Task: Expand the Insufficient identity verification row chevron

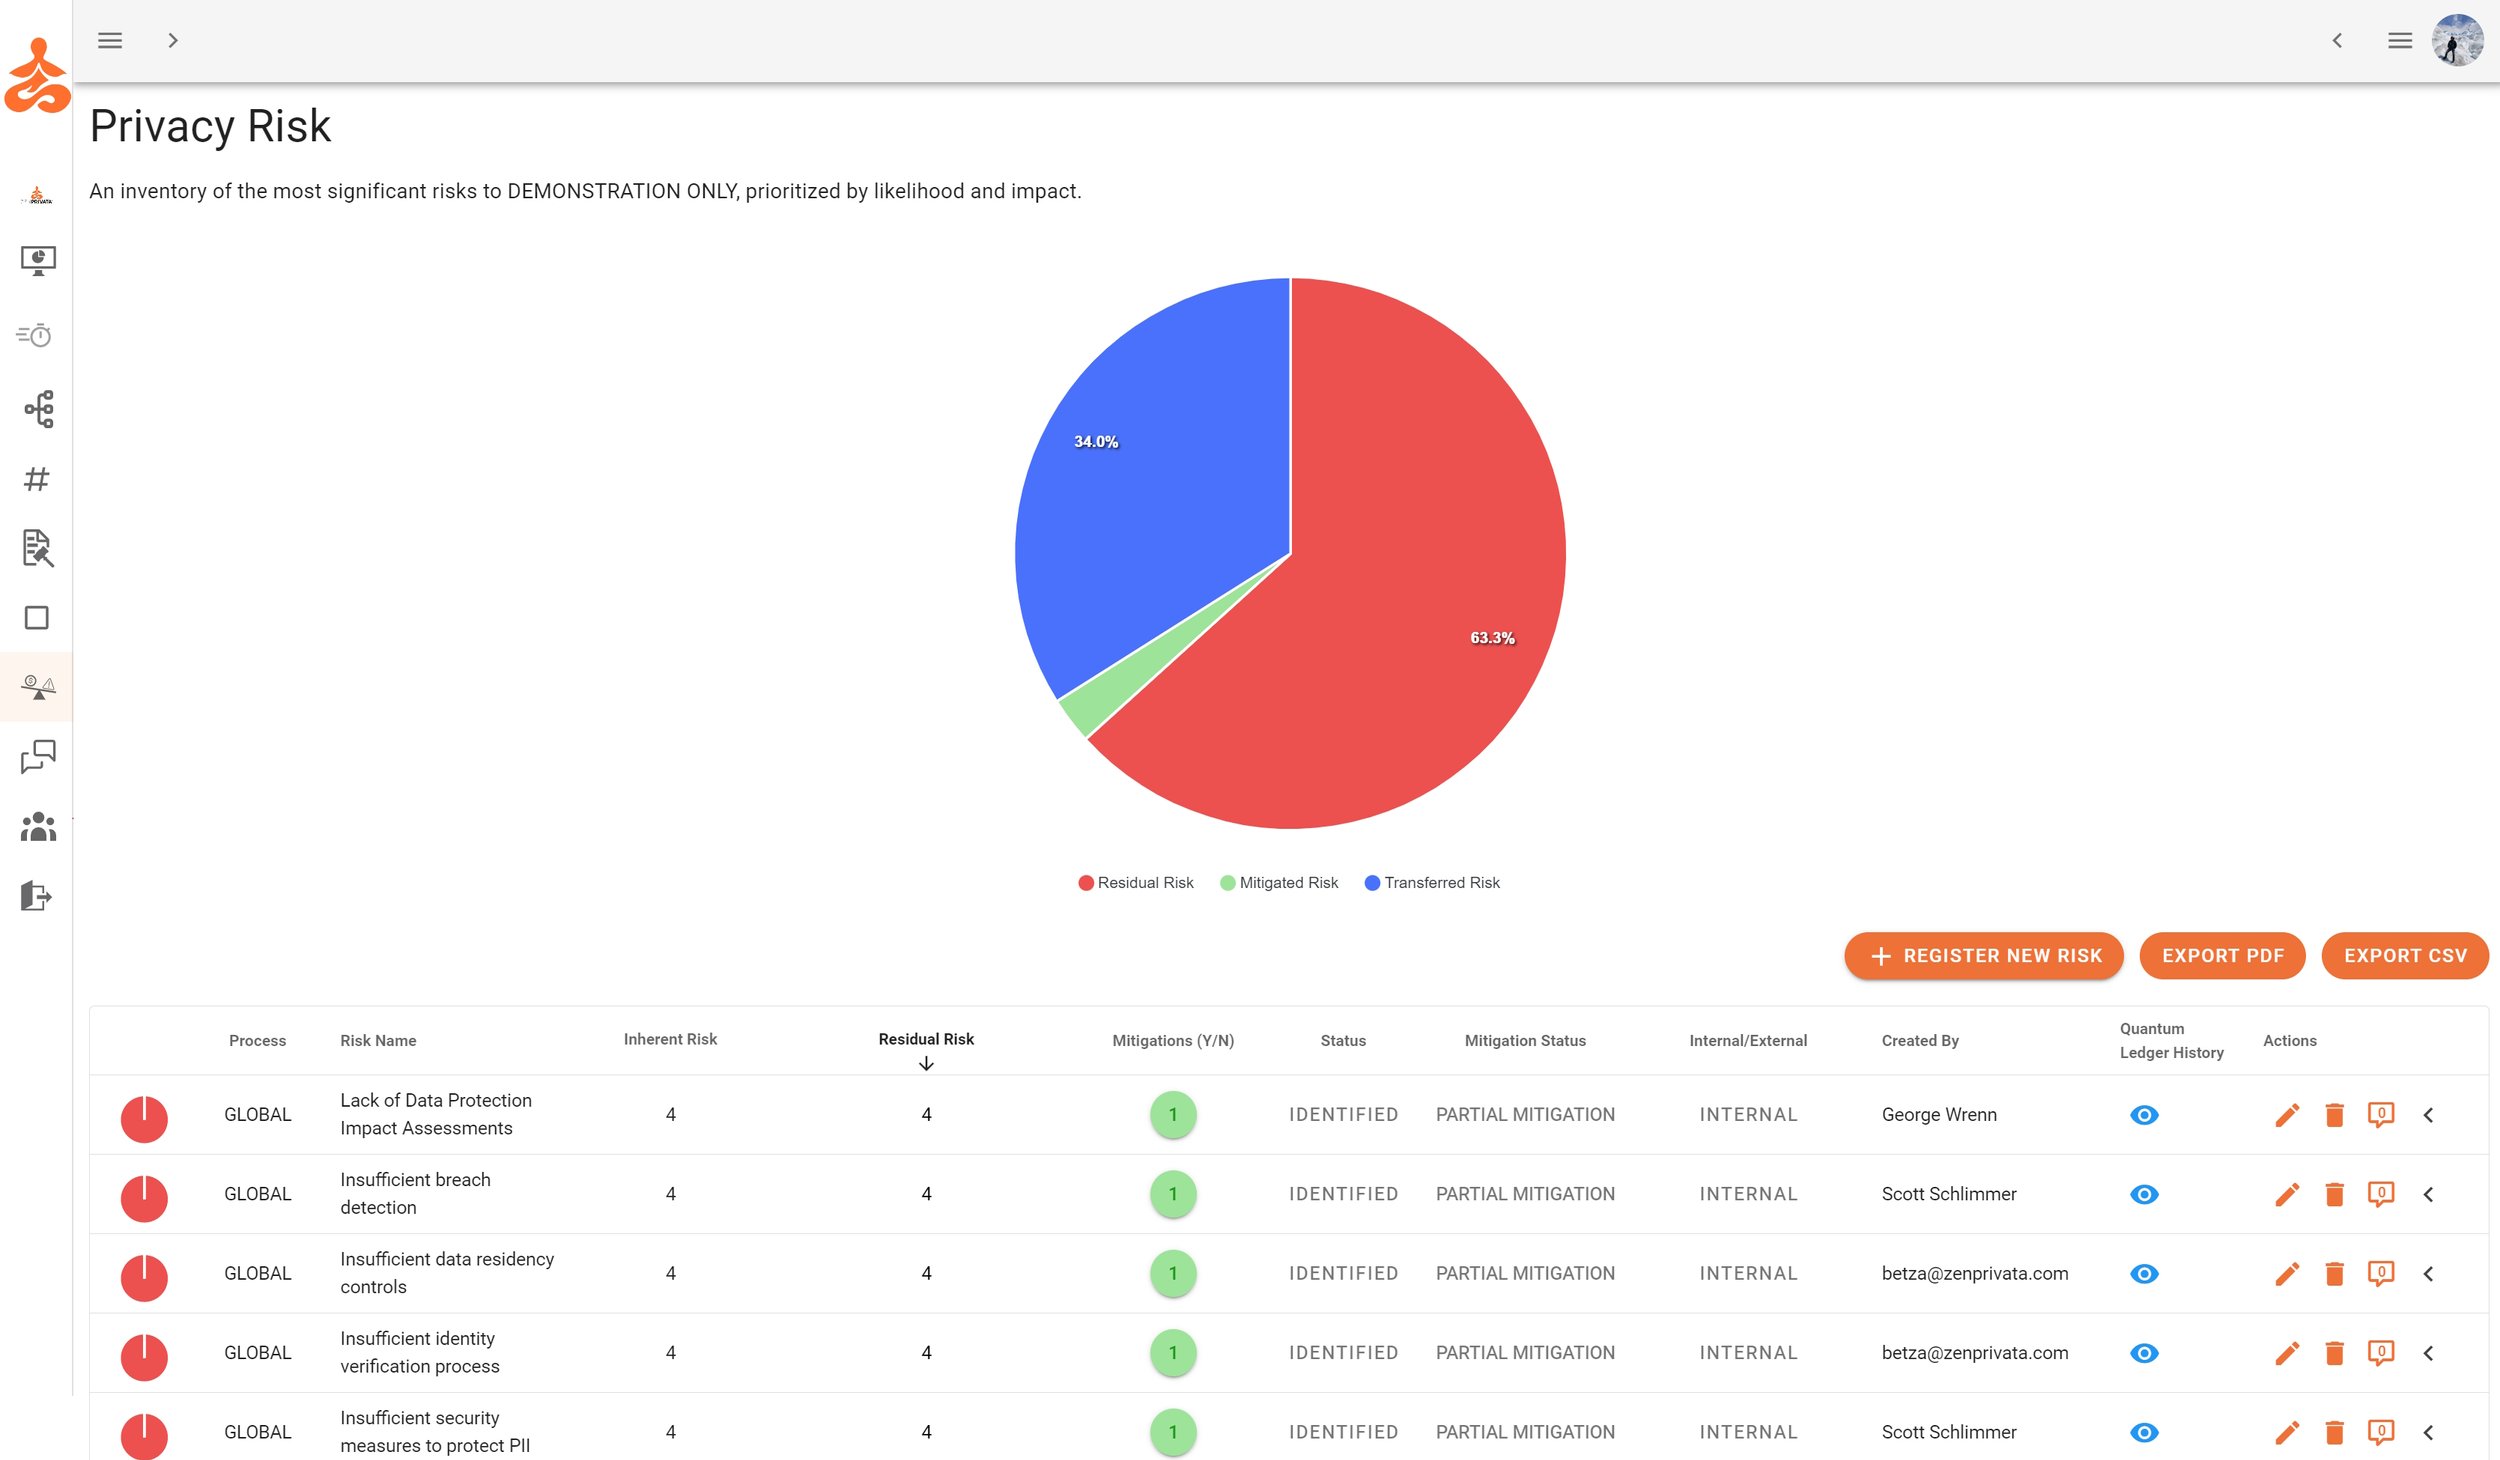Action: coord(2429,1353)
